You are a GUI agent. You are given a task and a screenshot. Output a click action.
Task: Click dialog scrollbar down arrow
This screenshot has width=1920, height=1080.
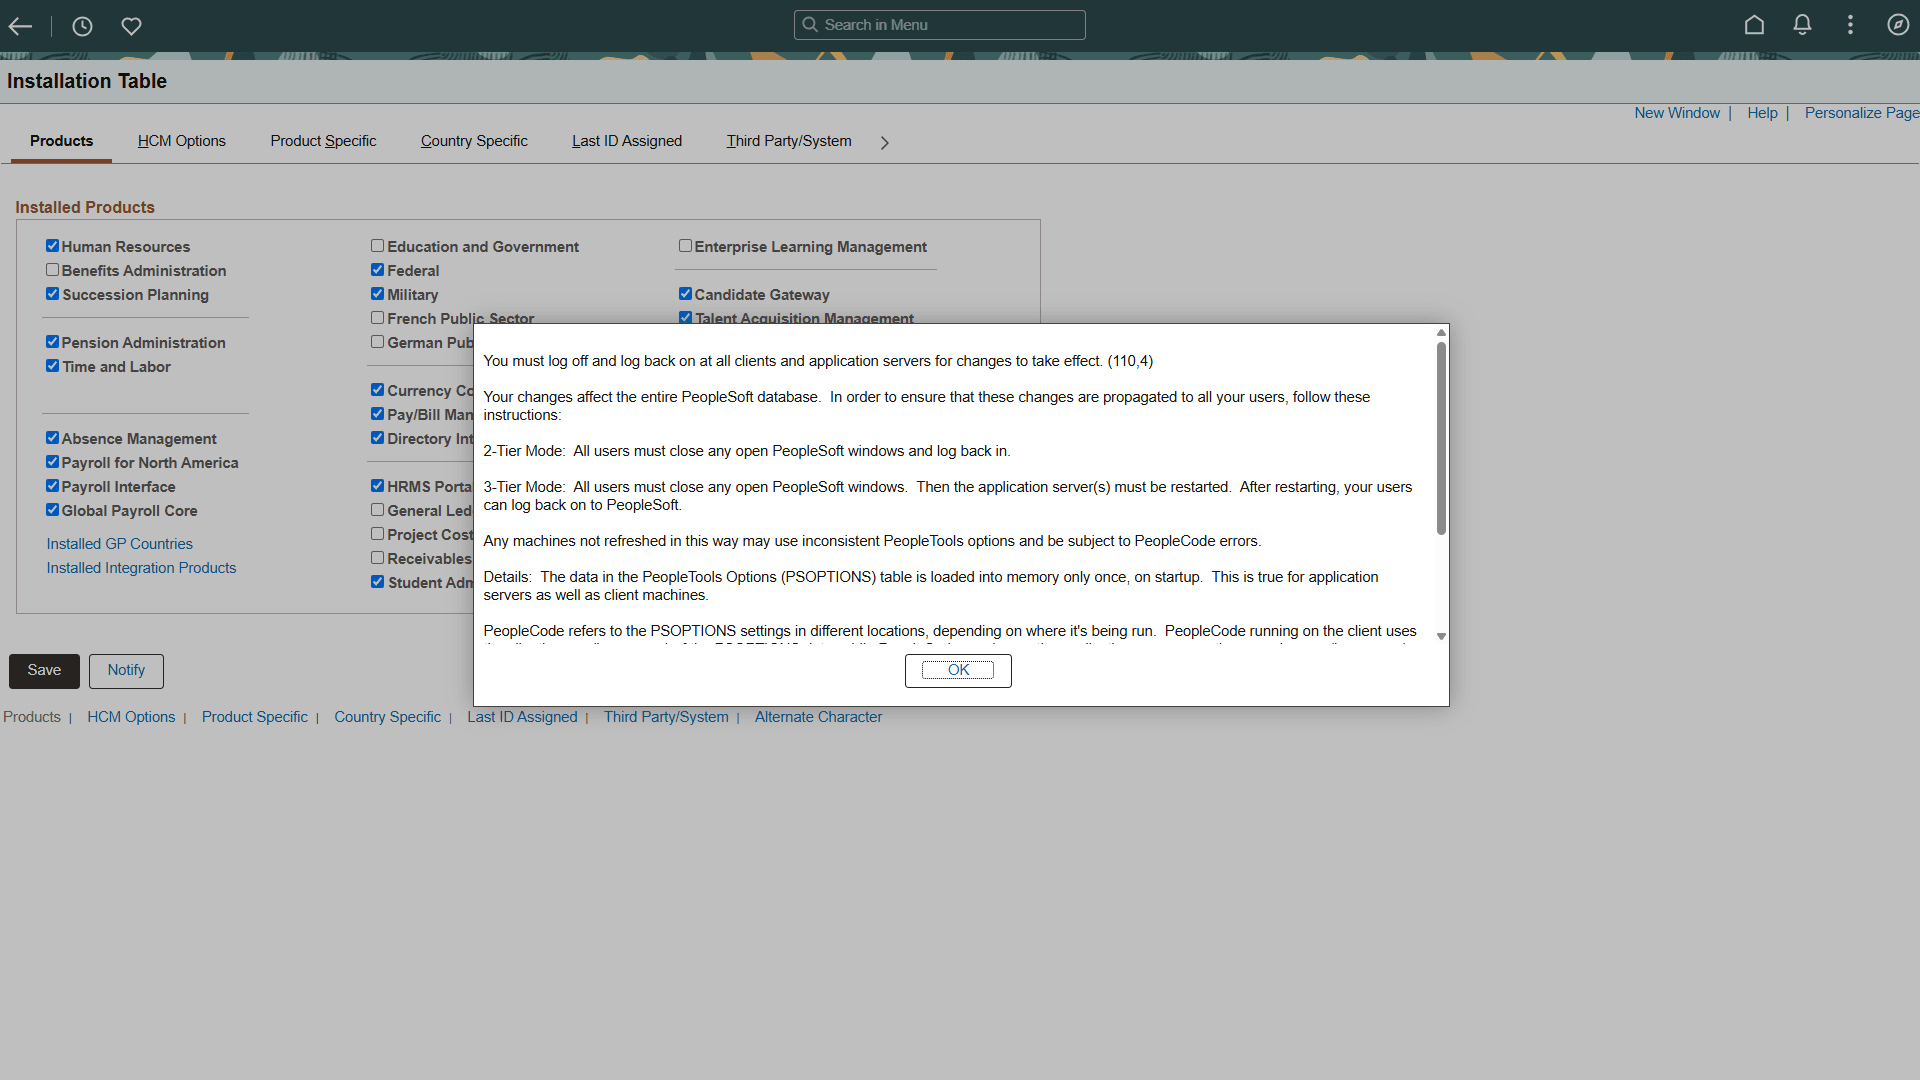point(1441,637)
